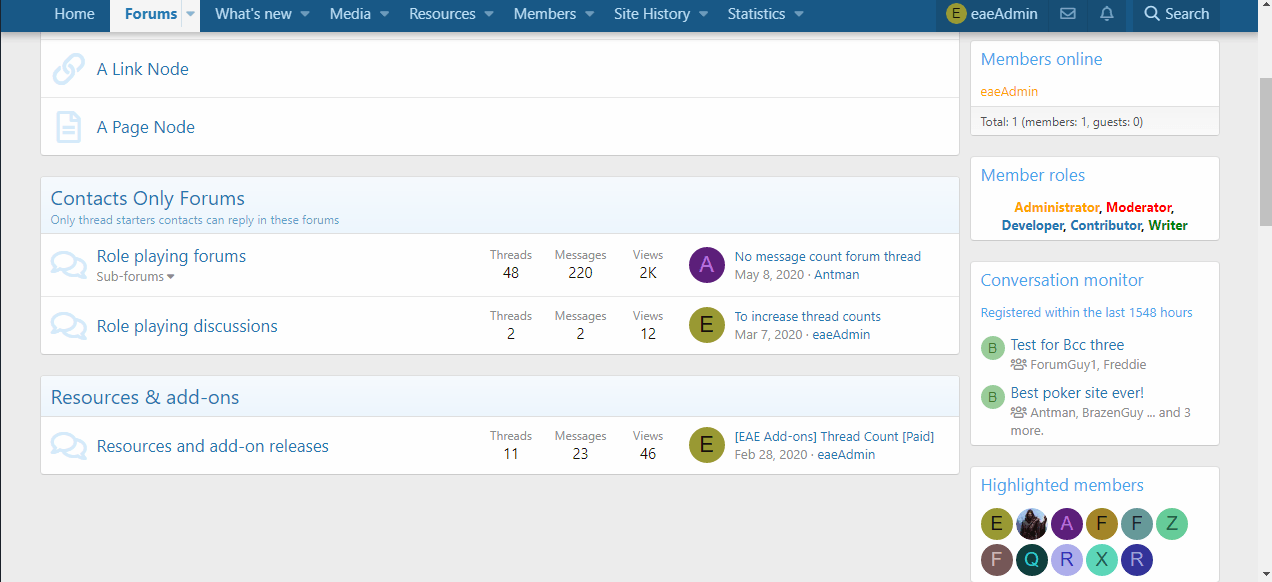Click the Resources and add-on releases bubble icon
Screen dimensions: 1272x582
[x=68, y=446]
